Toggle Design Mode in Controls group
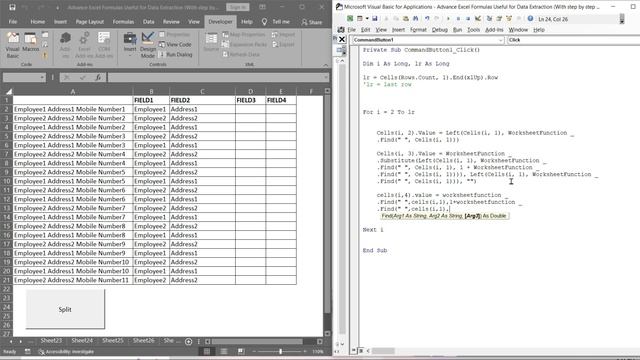Screen dimensions: 640x360 [x=148, y=45]
